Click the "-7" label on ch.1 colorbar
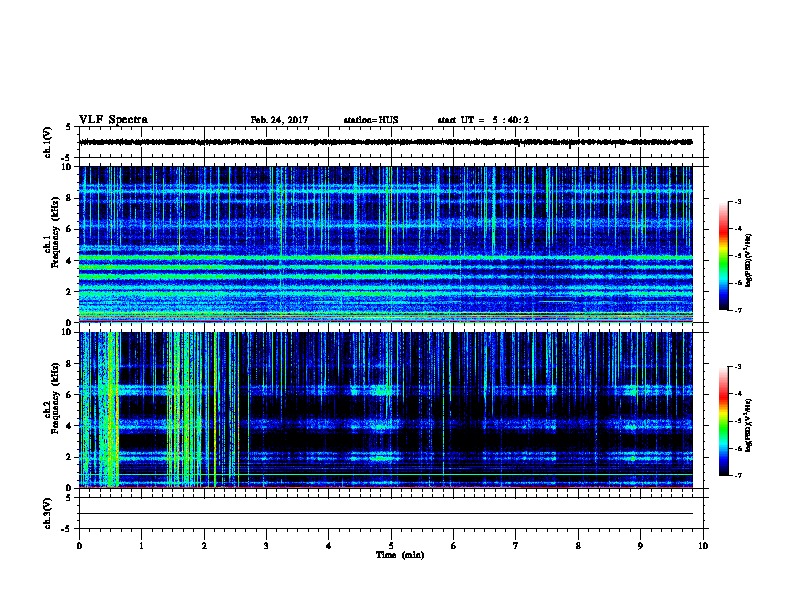Image resolution: width=792 pixels, height=612 pixels. (x=737, y=310)
